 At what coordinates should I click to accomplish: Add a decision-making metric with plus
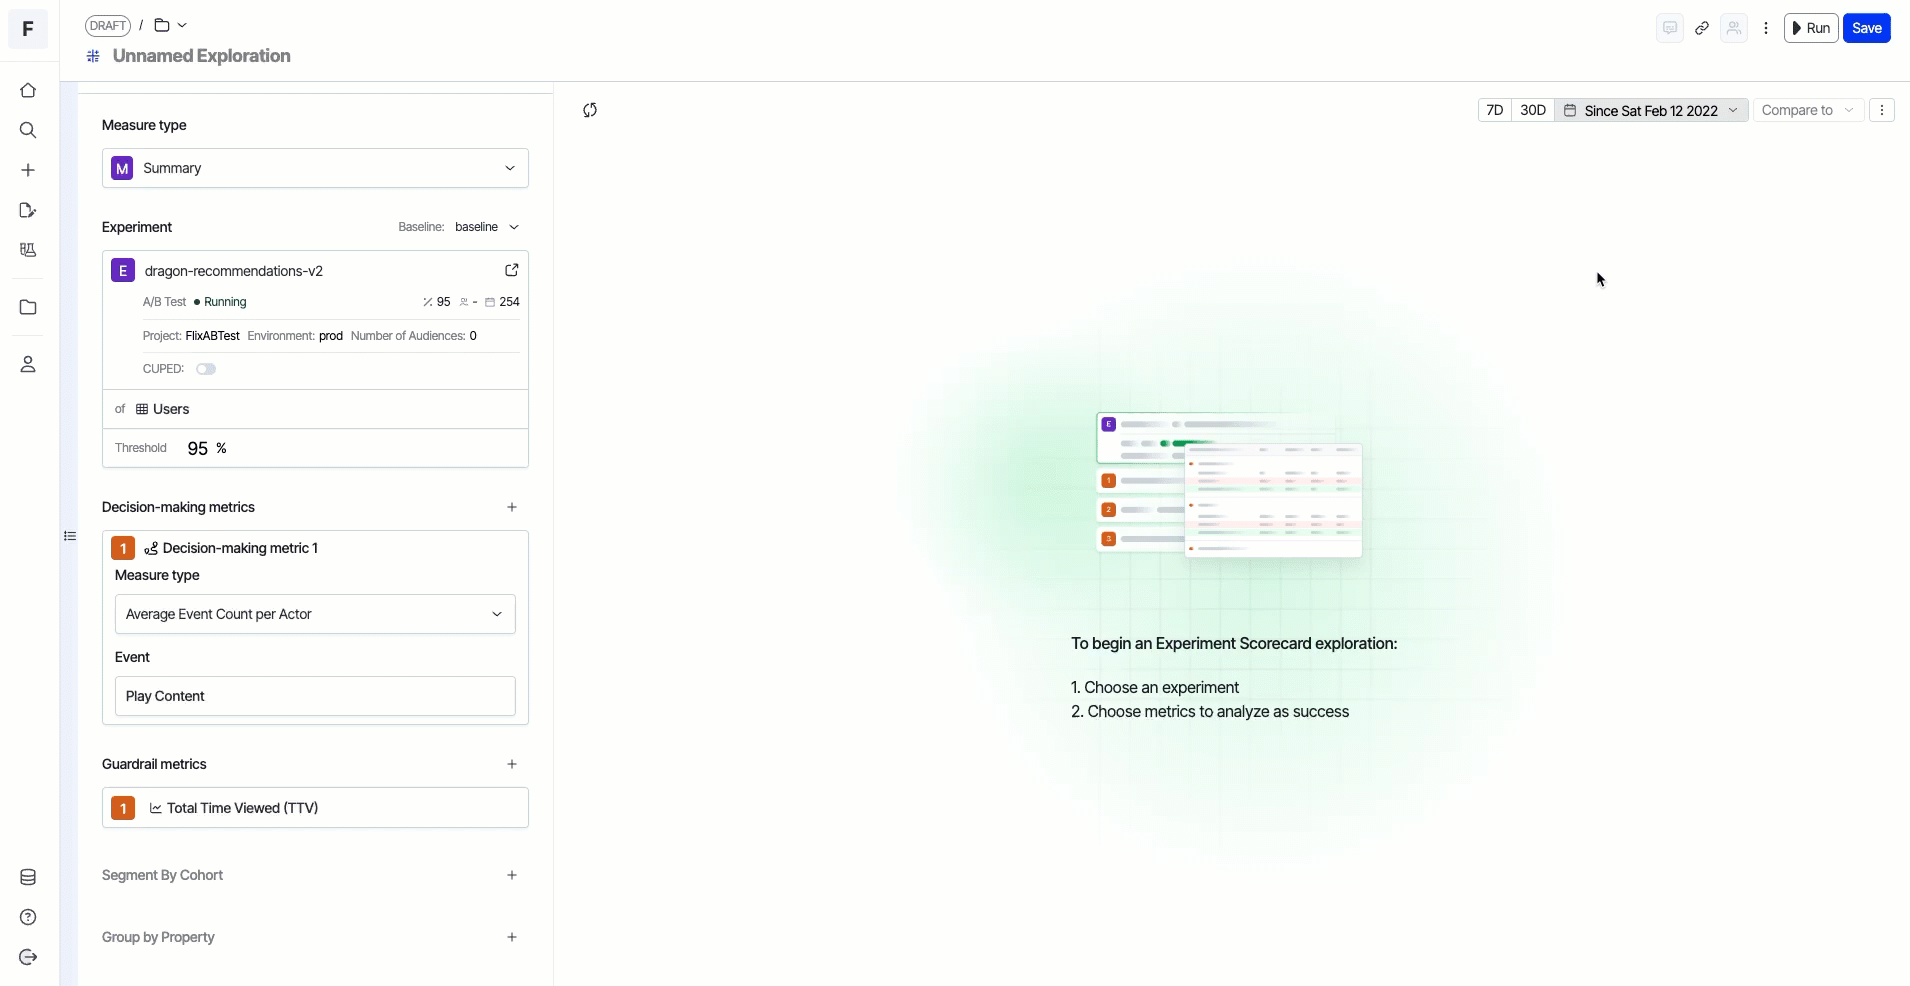click(x=512, y=507)
